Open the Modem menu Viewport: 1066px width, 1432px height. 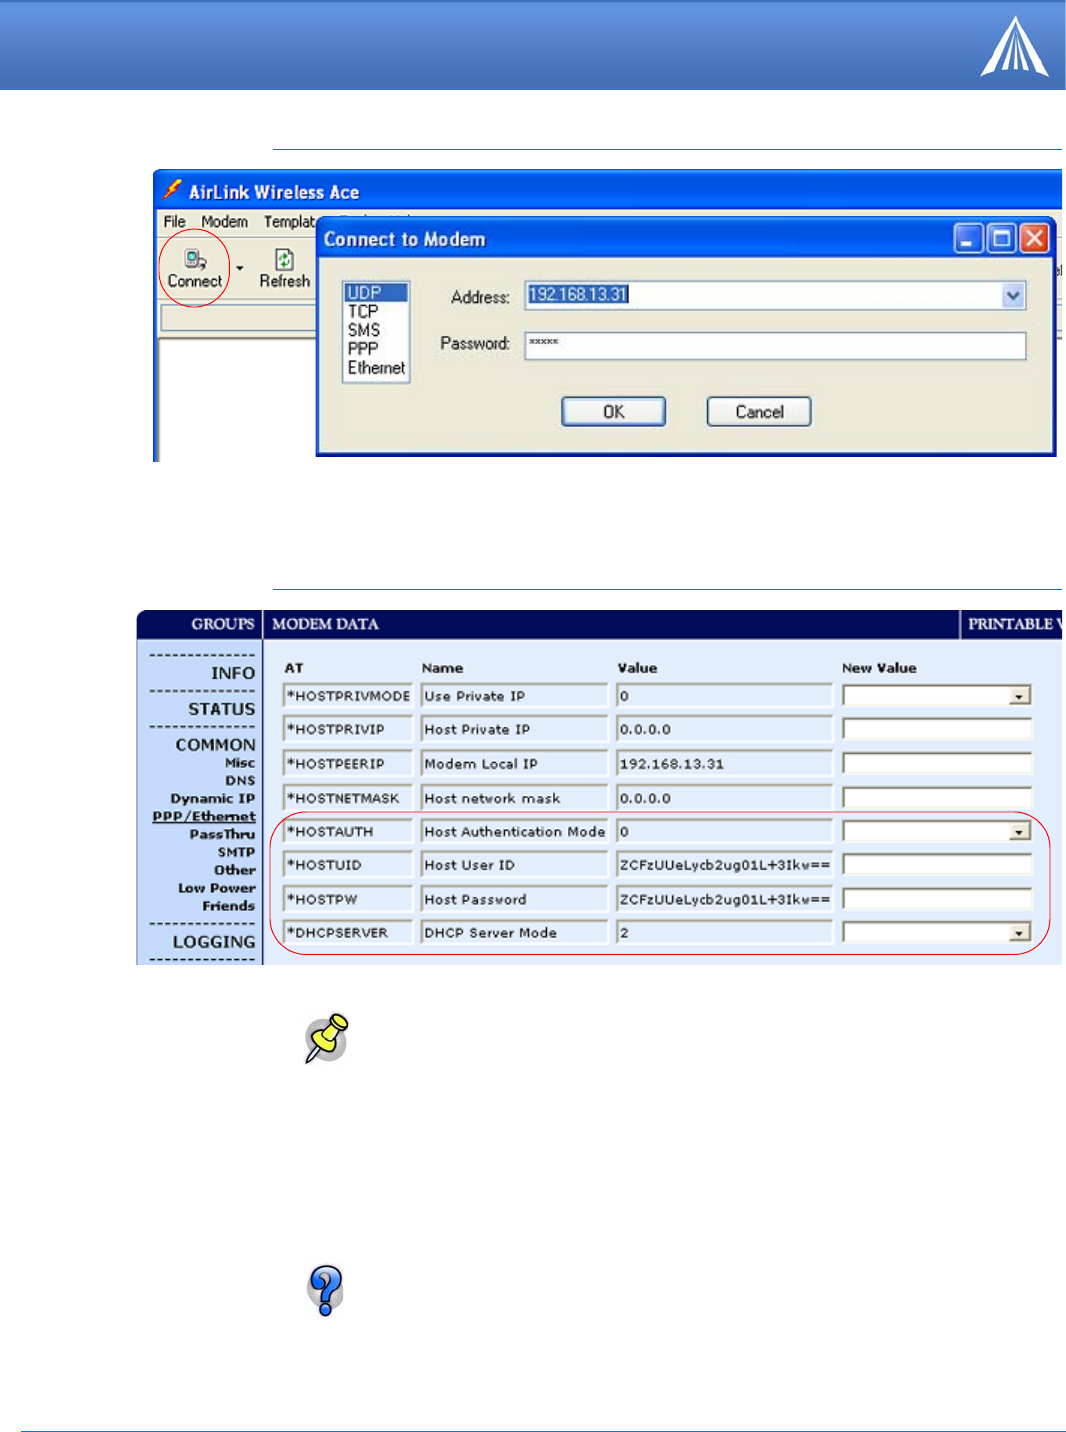(x=224, y=222)
